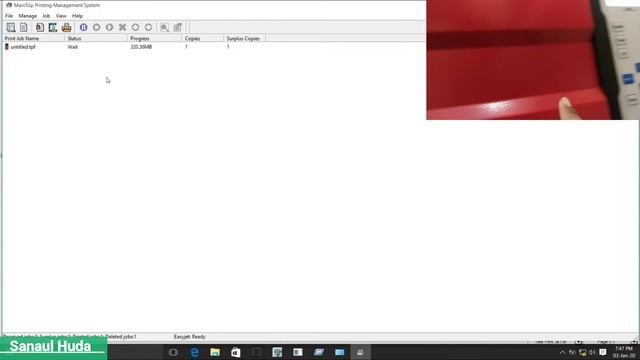Open the Action Center notification icon
The image size is (640, 360).
click(603, 352)
